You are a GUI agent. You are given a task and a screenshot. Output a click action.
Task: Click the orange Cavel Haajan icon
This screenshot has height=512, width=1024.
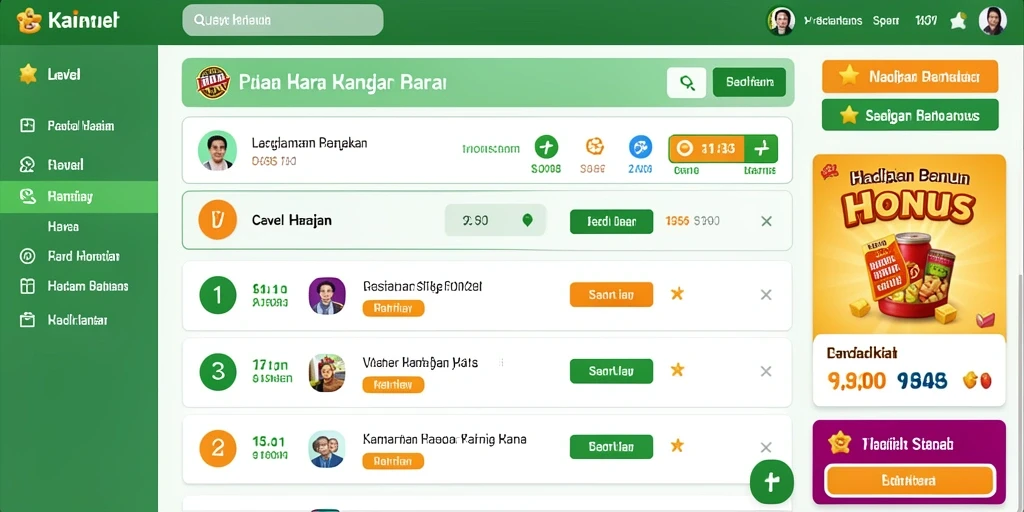click(x=217, y=220)
